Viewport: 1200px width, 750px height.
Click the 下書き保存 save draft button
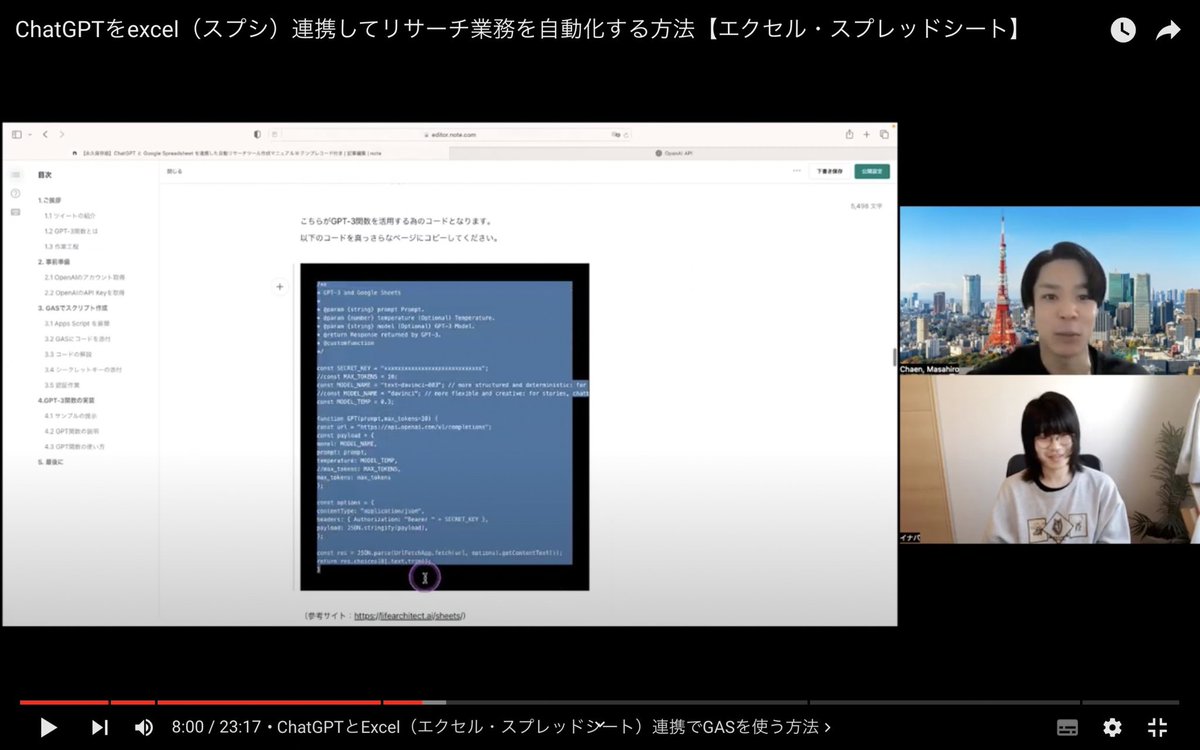[x=830, y=171]
